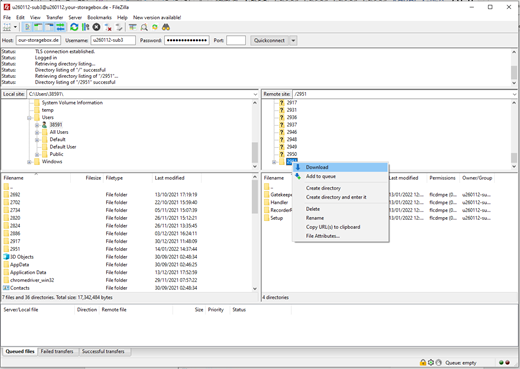Reconnect to the last server
This screenshot has width=520, height=369.
(119, 27)
